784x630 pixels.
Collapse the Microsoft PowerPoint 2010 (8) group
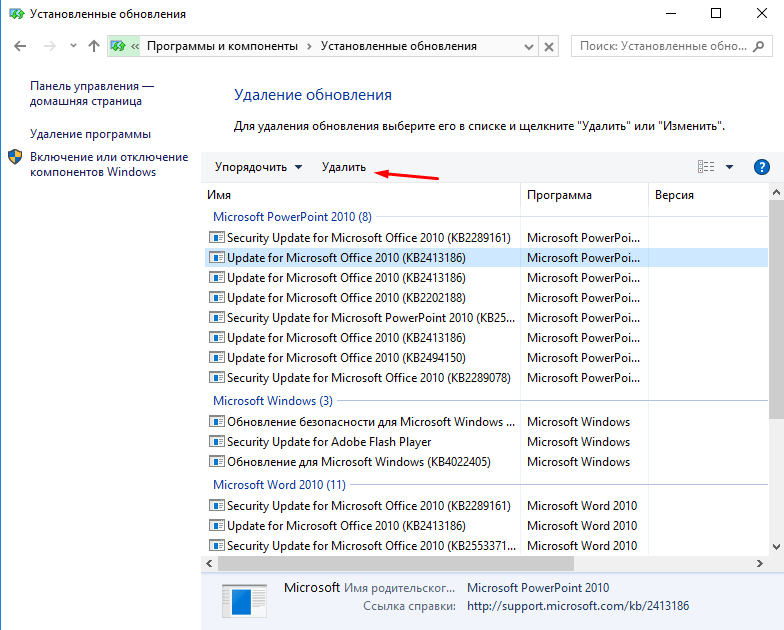coord(292,217)
